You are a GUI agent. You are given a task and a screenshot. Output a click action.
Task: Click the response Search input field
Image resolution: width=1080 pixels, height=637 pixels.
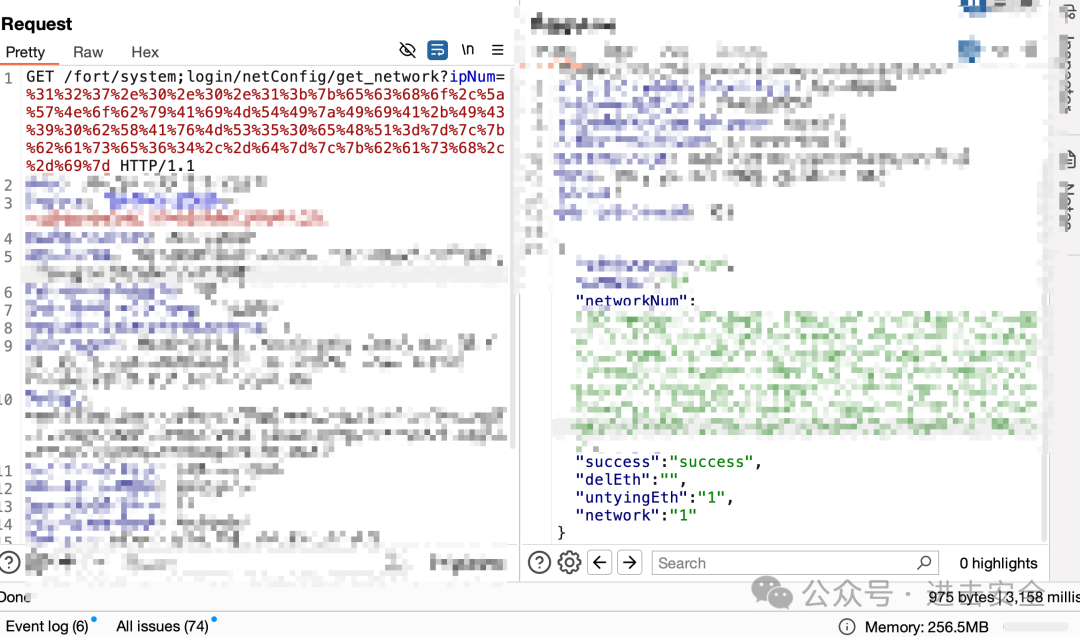780,563
